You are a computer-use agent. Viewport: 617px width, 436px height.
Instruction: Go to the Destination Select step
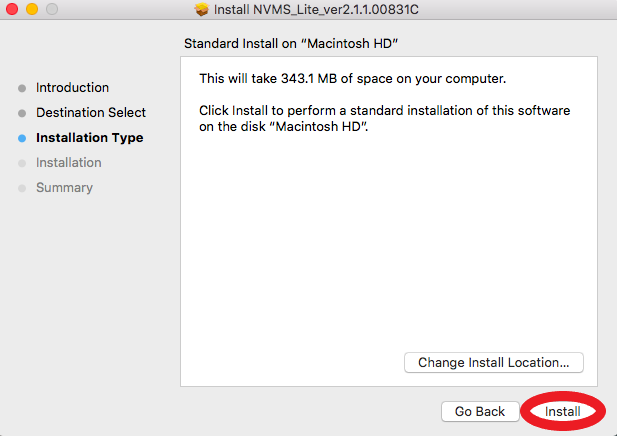pyautogui.click(x=91, y=113)
